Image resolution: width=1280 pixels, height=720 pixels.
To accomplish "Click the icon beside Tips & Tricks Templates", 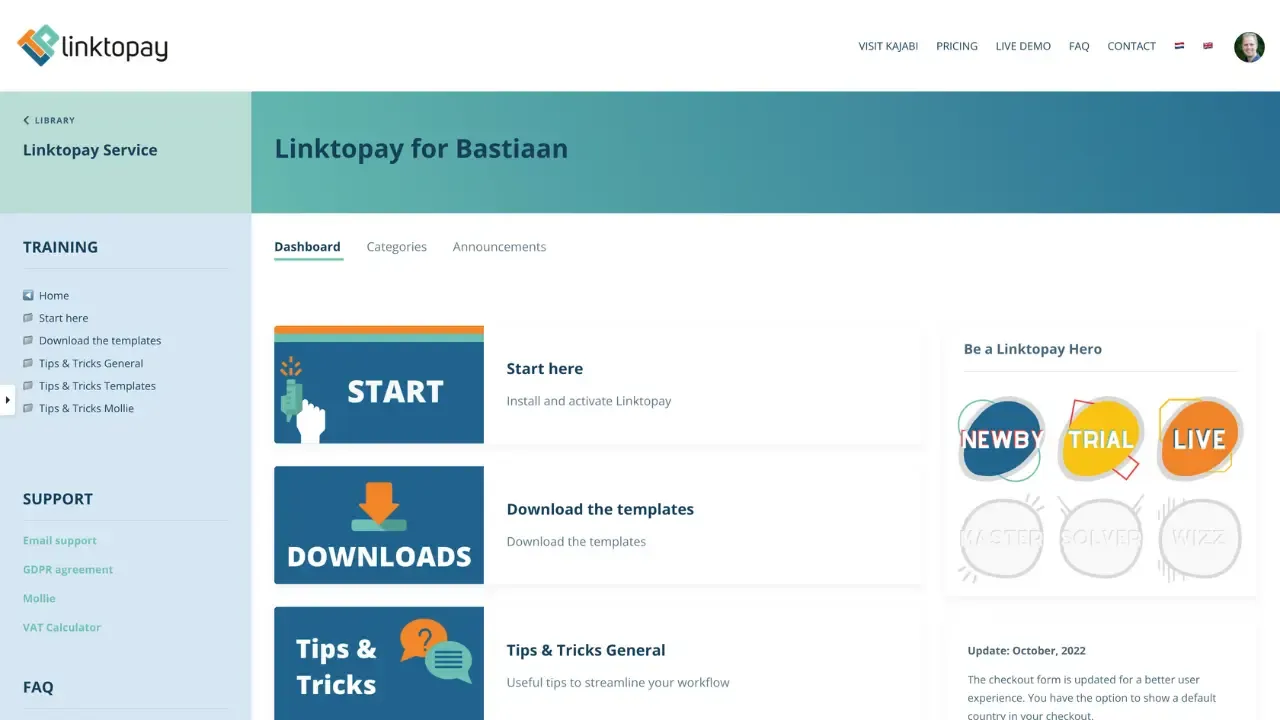I will [28, 386].
